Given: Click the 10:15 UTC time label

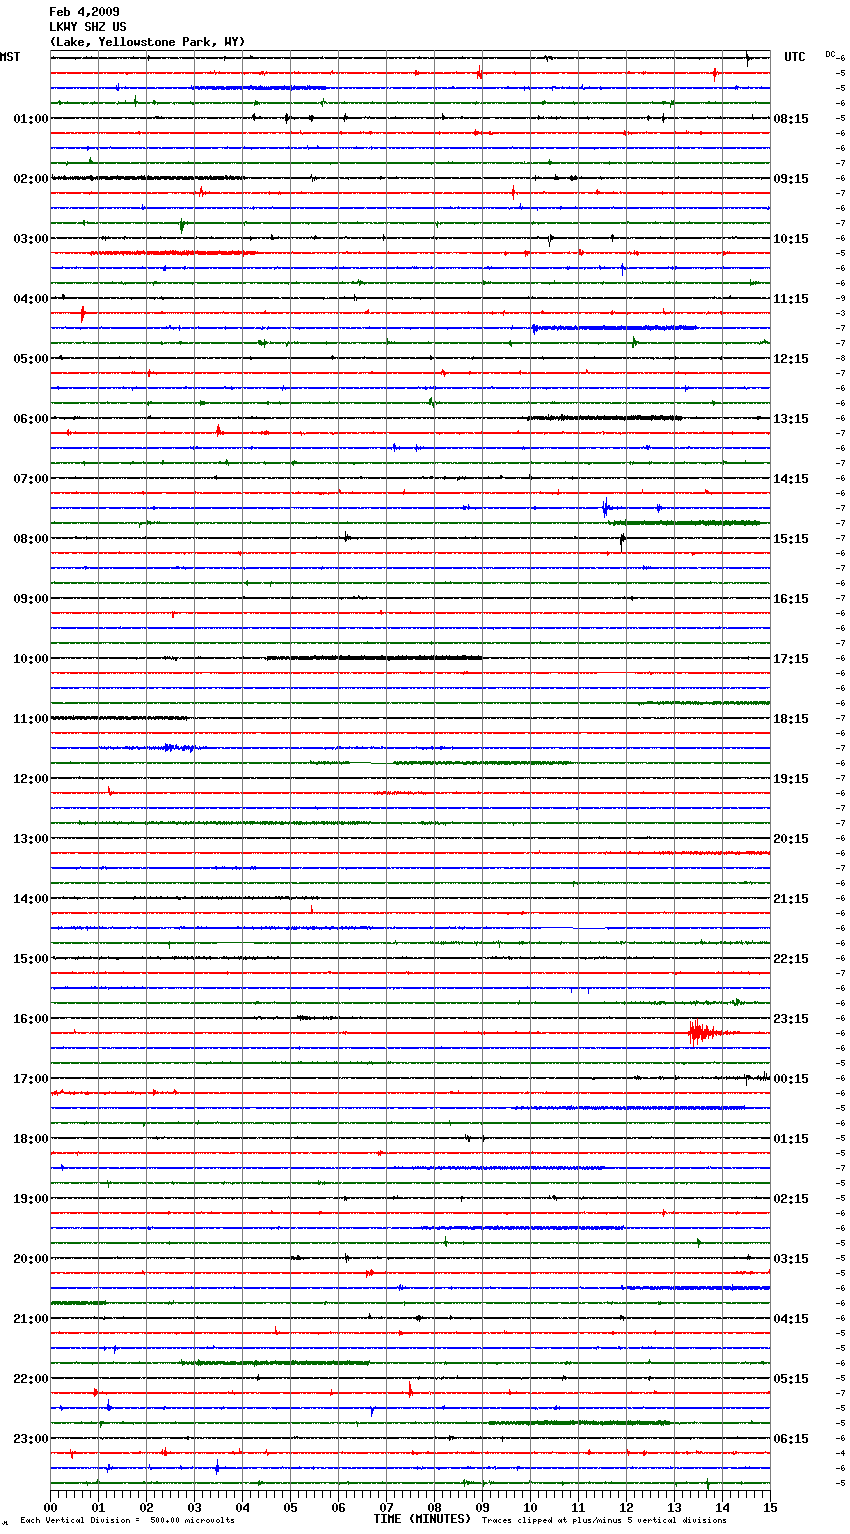Looking at the screenshot, I should tap(791, 239).
